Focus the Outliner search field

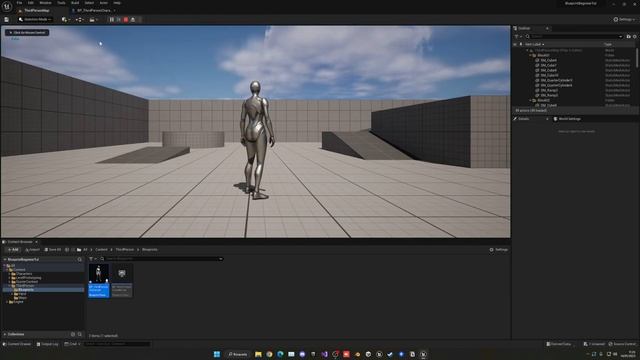(x=574, y=37)
